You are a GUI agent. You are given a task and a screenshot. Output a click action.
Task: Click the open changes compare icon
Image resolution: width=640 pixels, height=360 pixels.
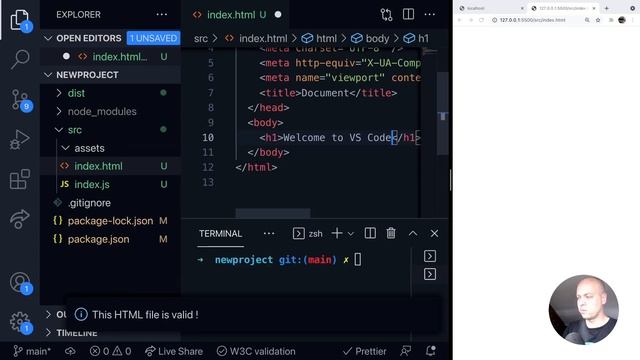coord(386,15)
